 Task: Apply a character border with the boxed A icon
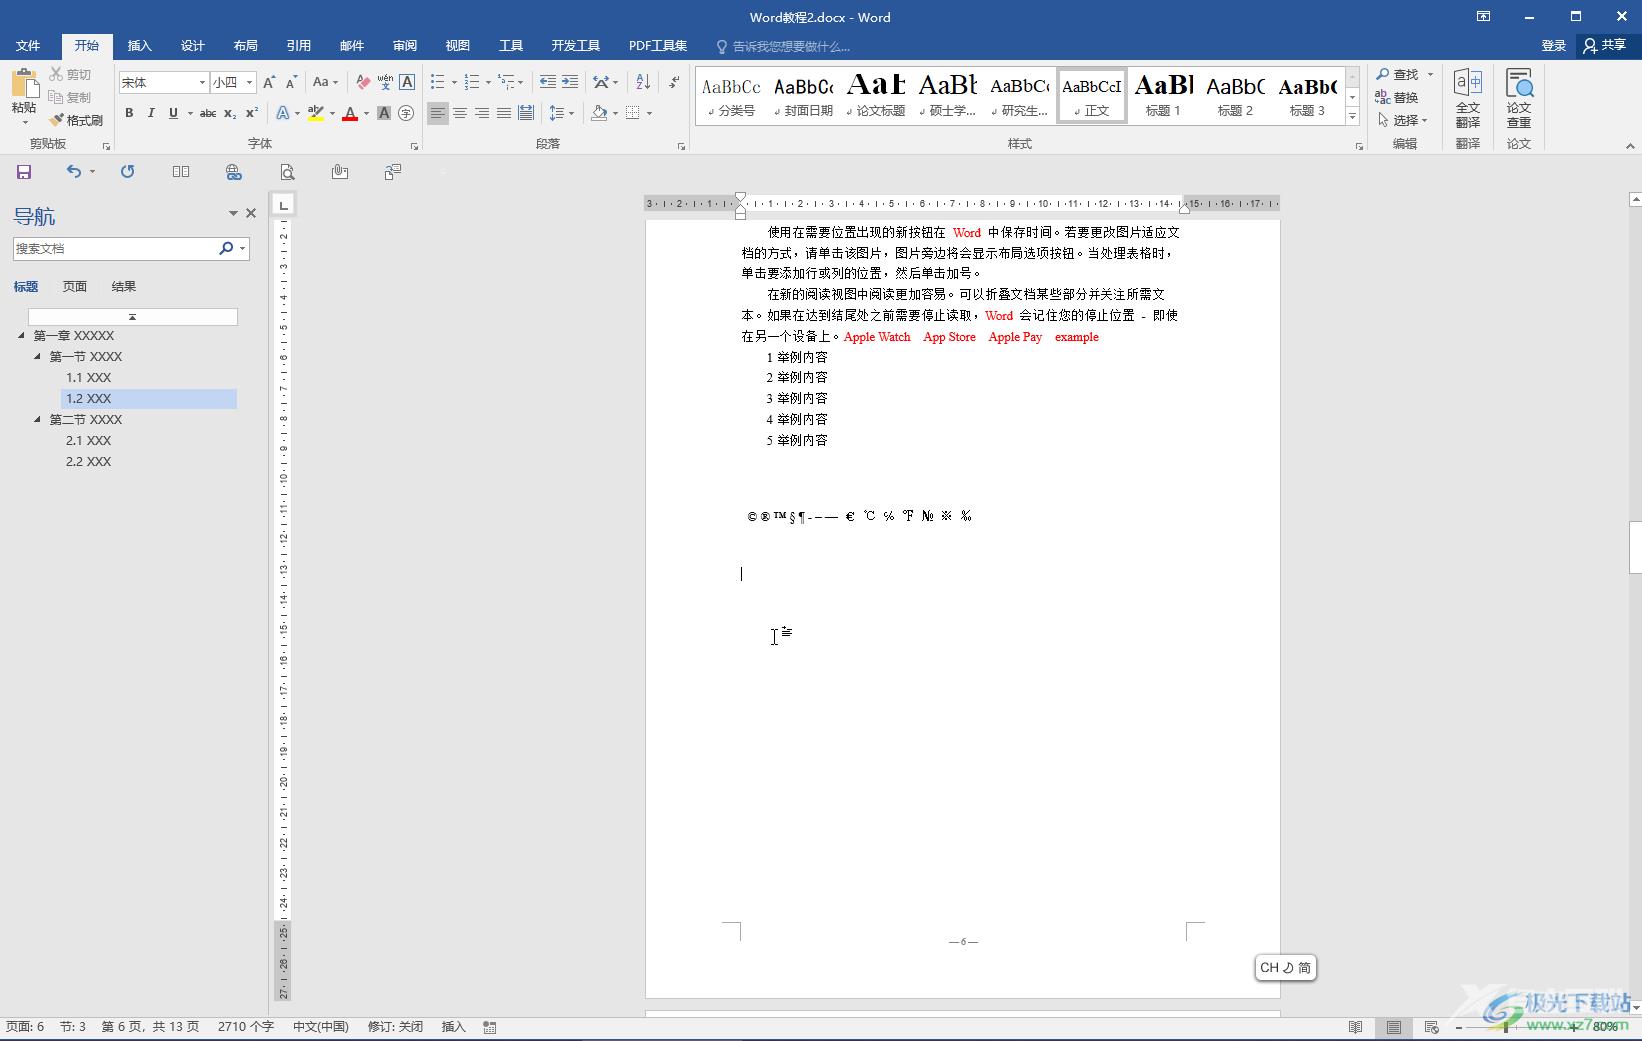coord(407,82)
